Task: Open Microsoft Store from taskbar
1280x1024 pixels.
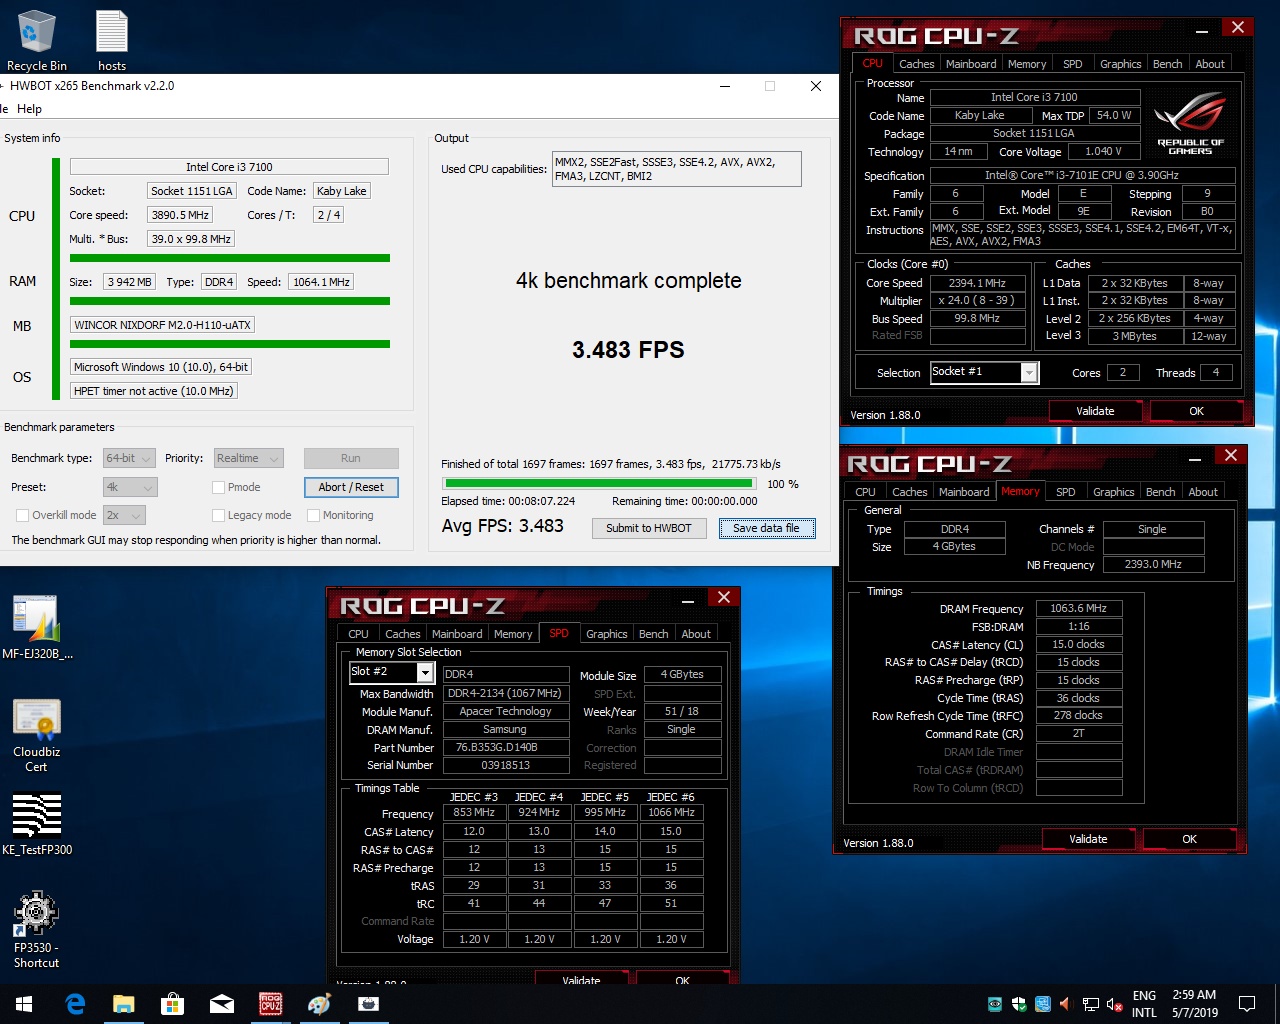Action: pos(172,1004)
